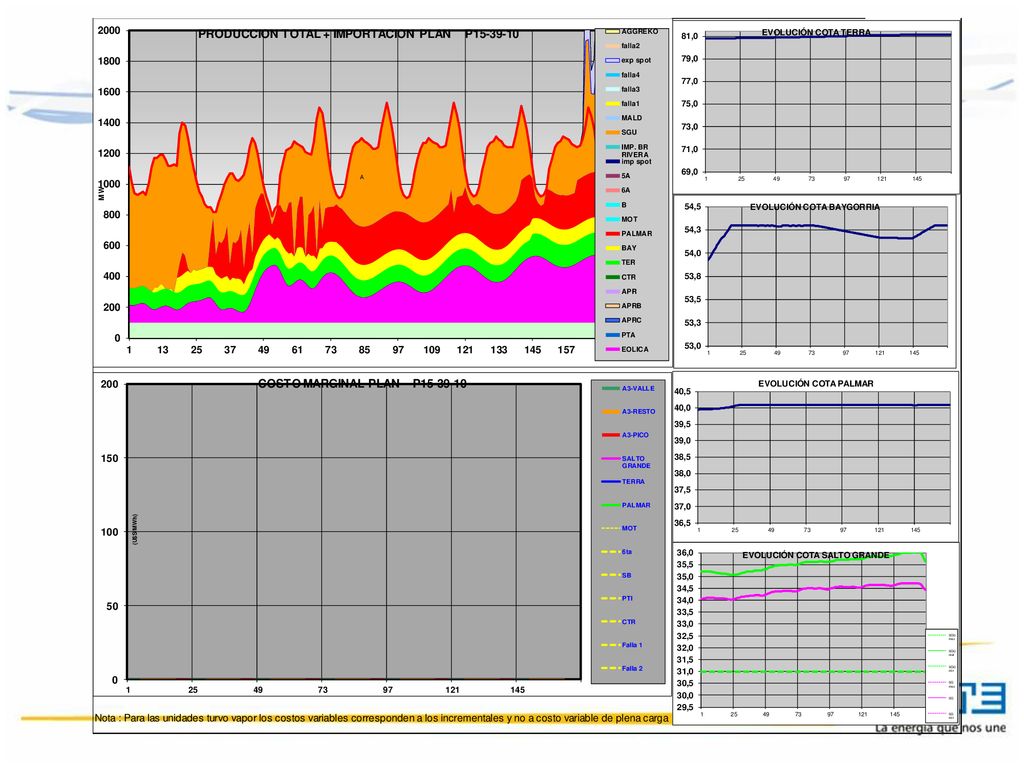Select the EVOLUCIÓN COTA TERRA title
The image size is (1024, 768).
816,33
